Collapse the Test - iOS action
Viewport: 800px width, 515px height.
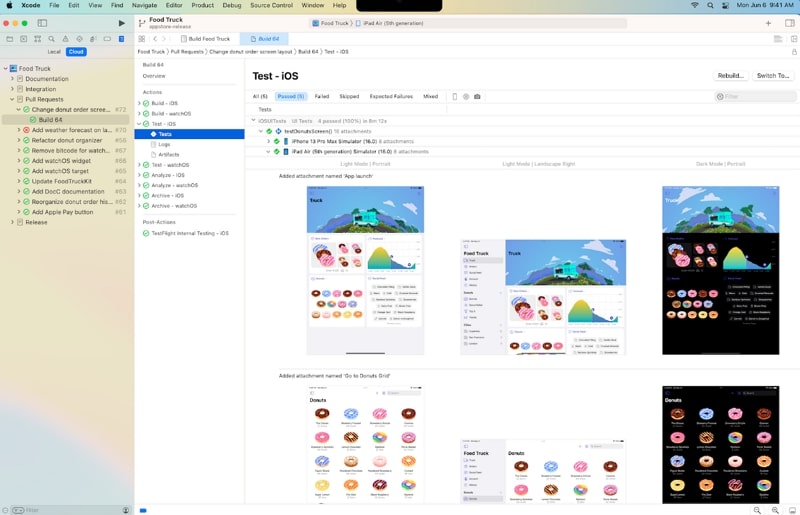click(x=139, y=124)
